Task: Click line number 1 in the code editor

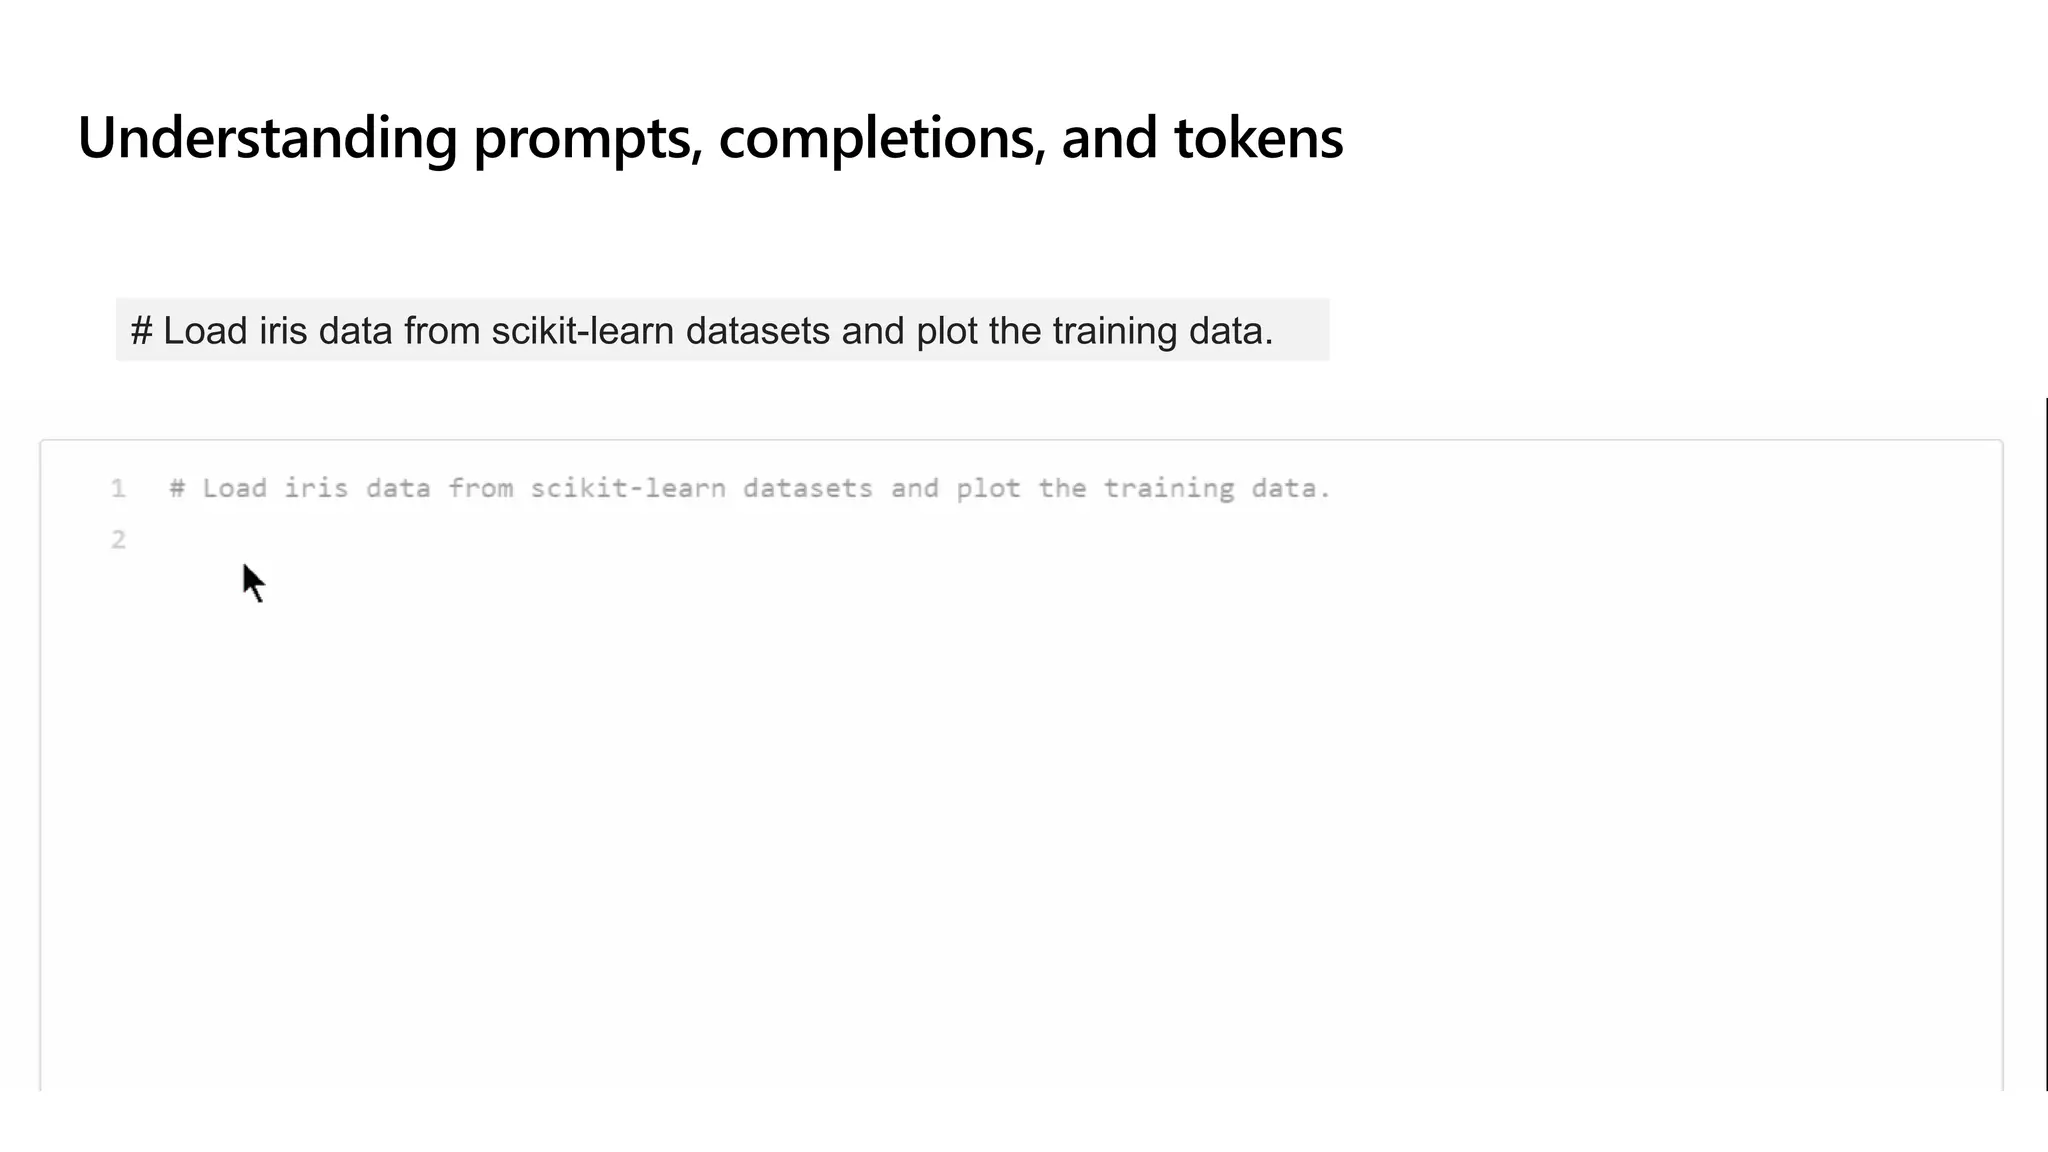Action: [118, 488]
